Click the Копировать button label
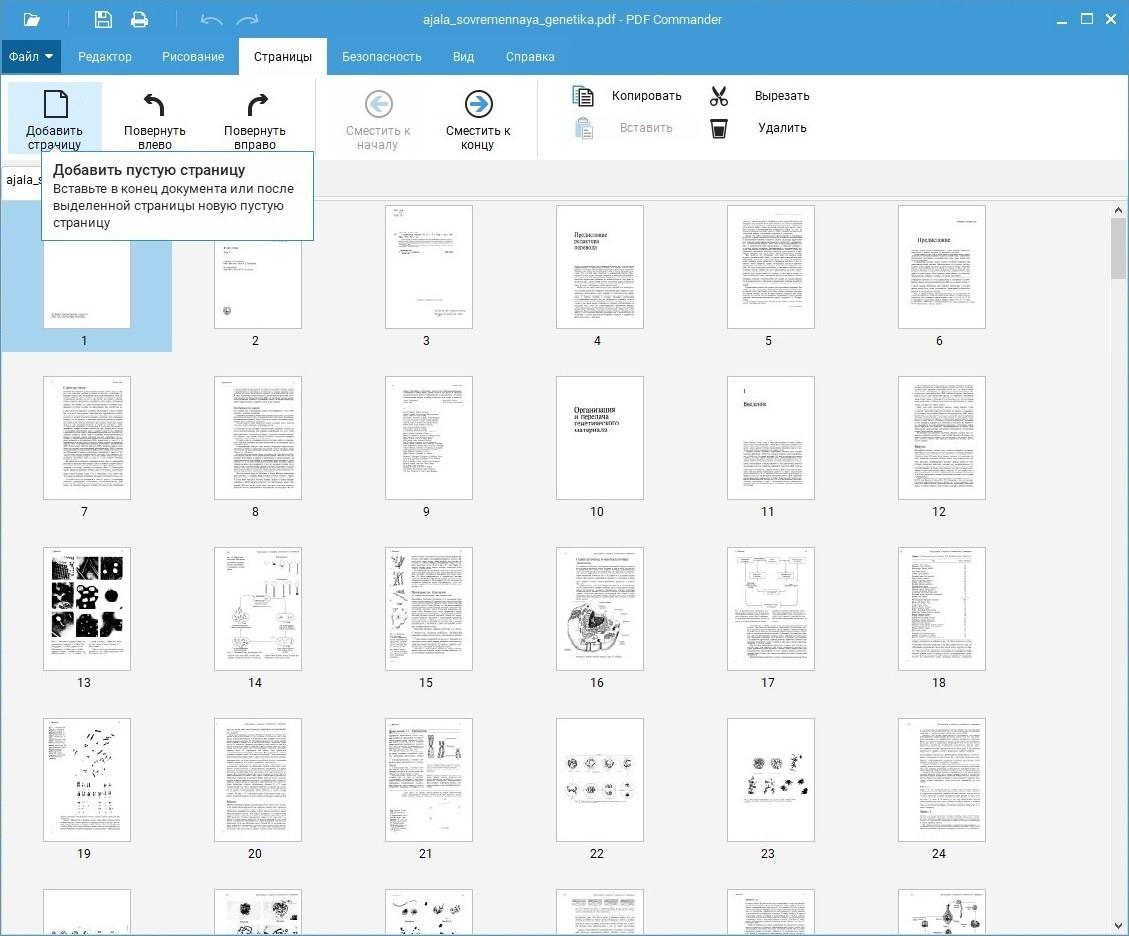 coord(647,96)
